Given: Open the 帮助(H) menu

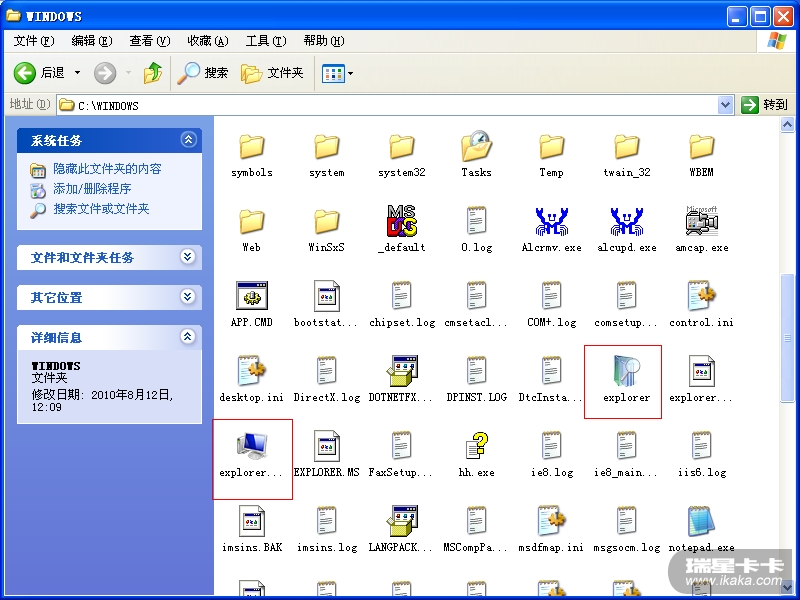Looking at the screenshot, I should (324, 41).
